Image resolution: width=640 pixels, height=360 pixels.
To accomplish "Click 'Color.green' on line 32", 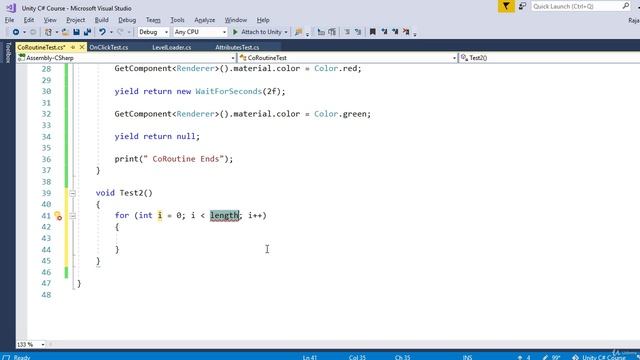I will coord(340,114).
